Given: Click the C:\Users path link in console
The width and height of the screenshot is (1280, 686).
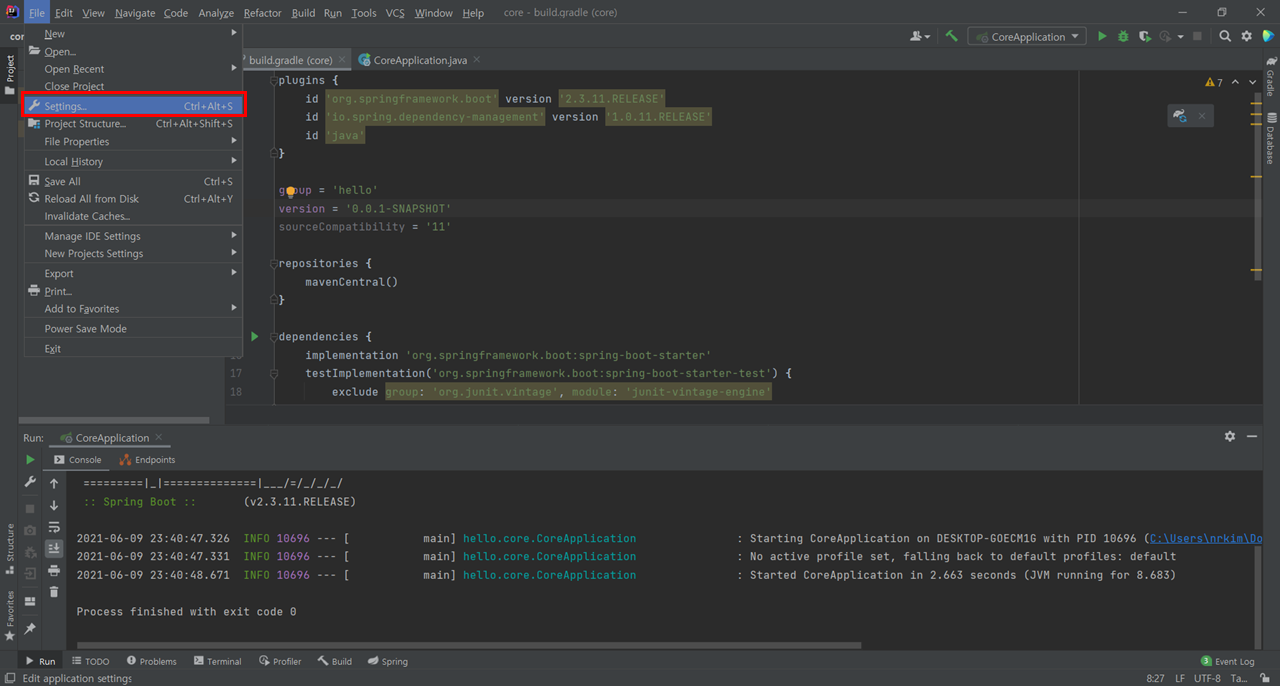Looking at the screenshot, I should [1206, 538].
